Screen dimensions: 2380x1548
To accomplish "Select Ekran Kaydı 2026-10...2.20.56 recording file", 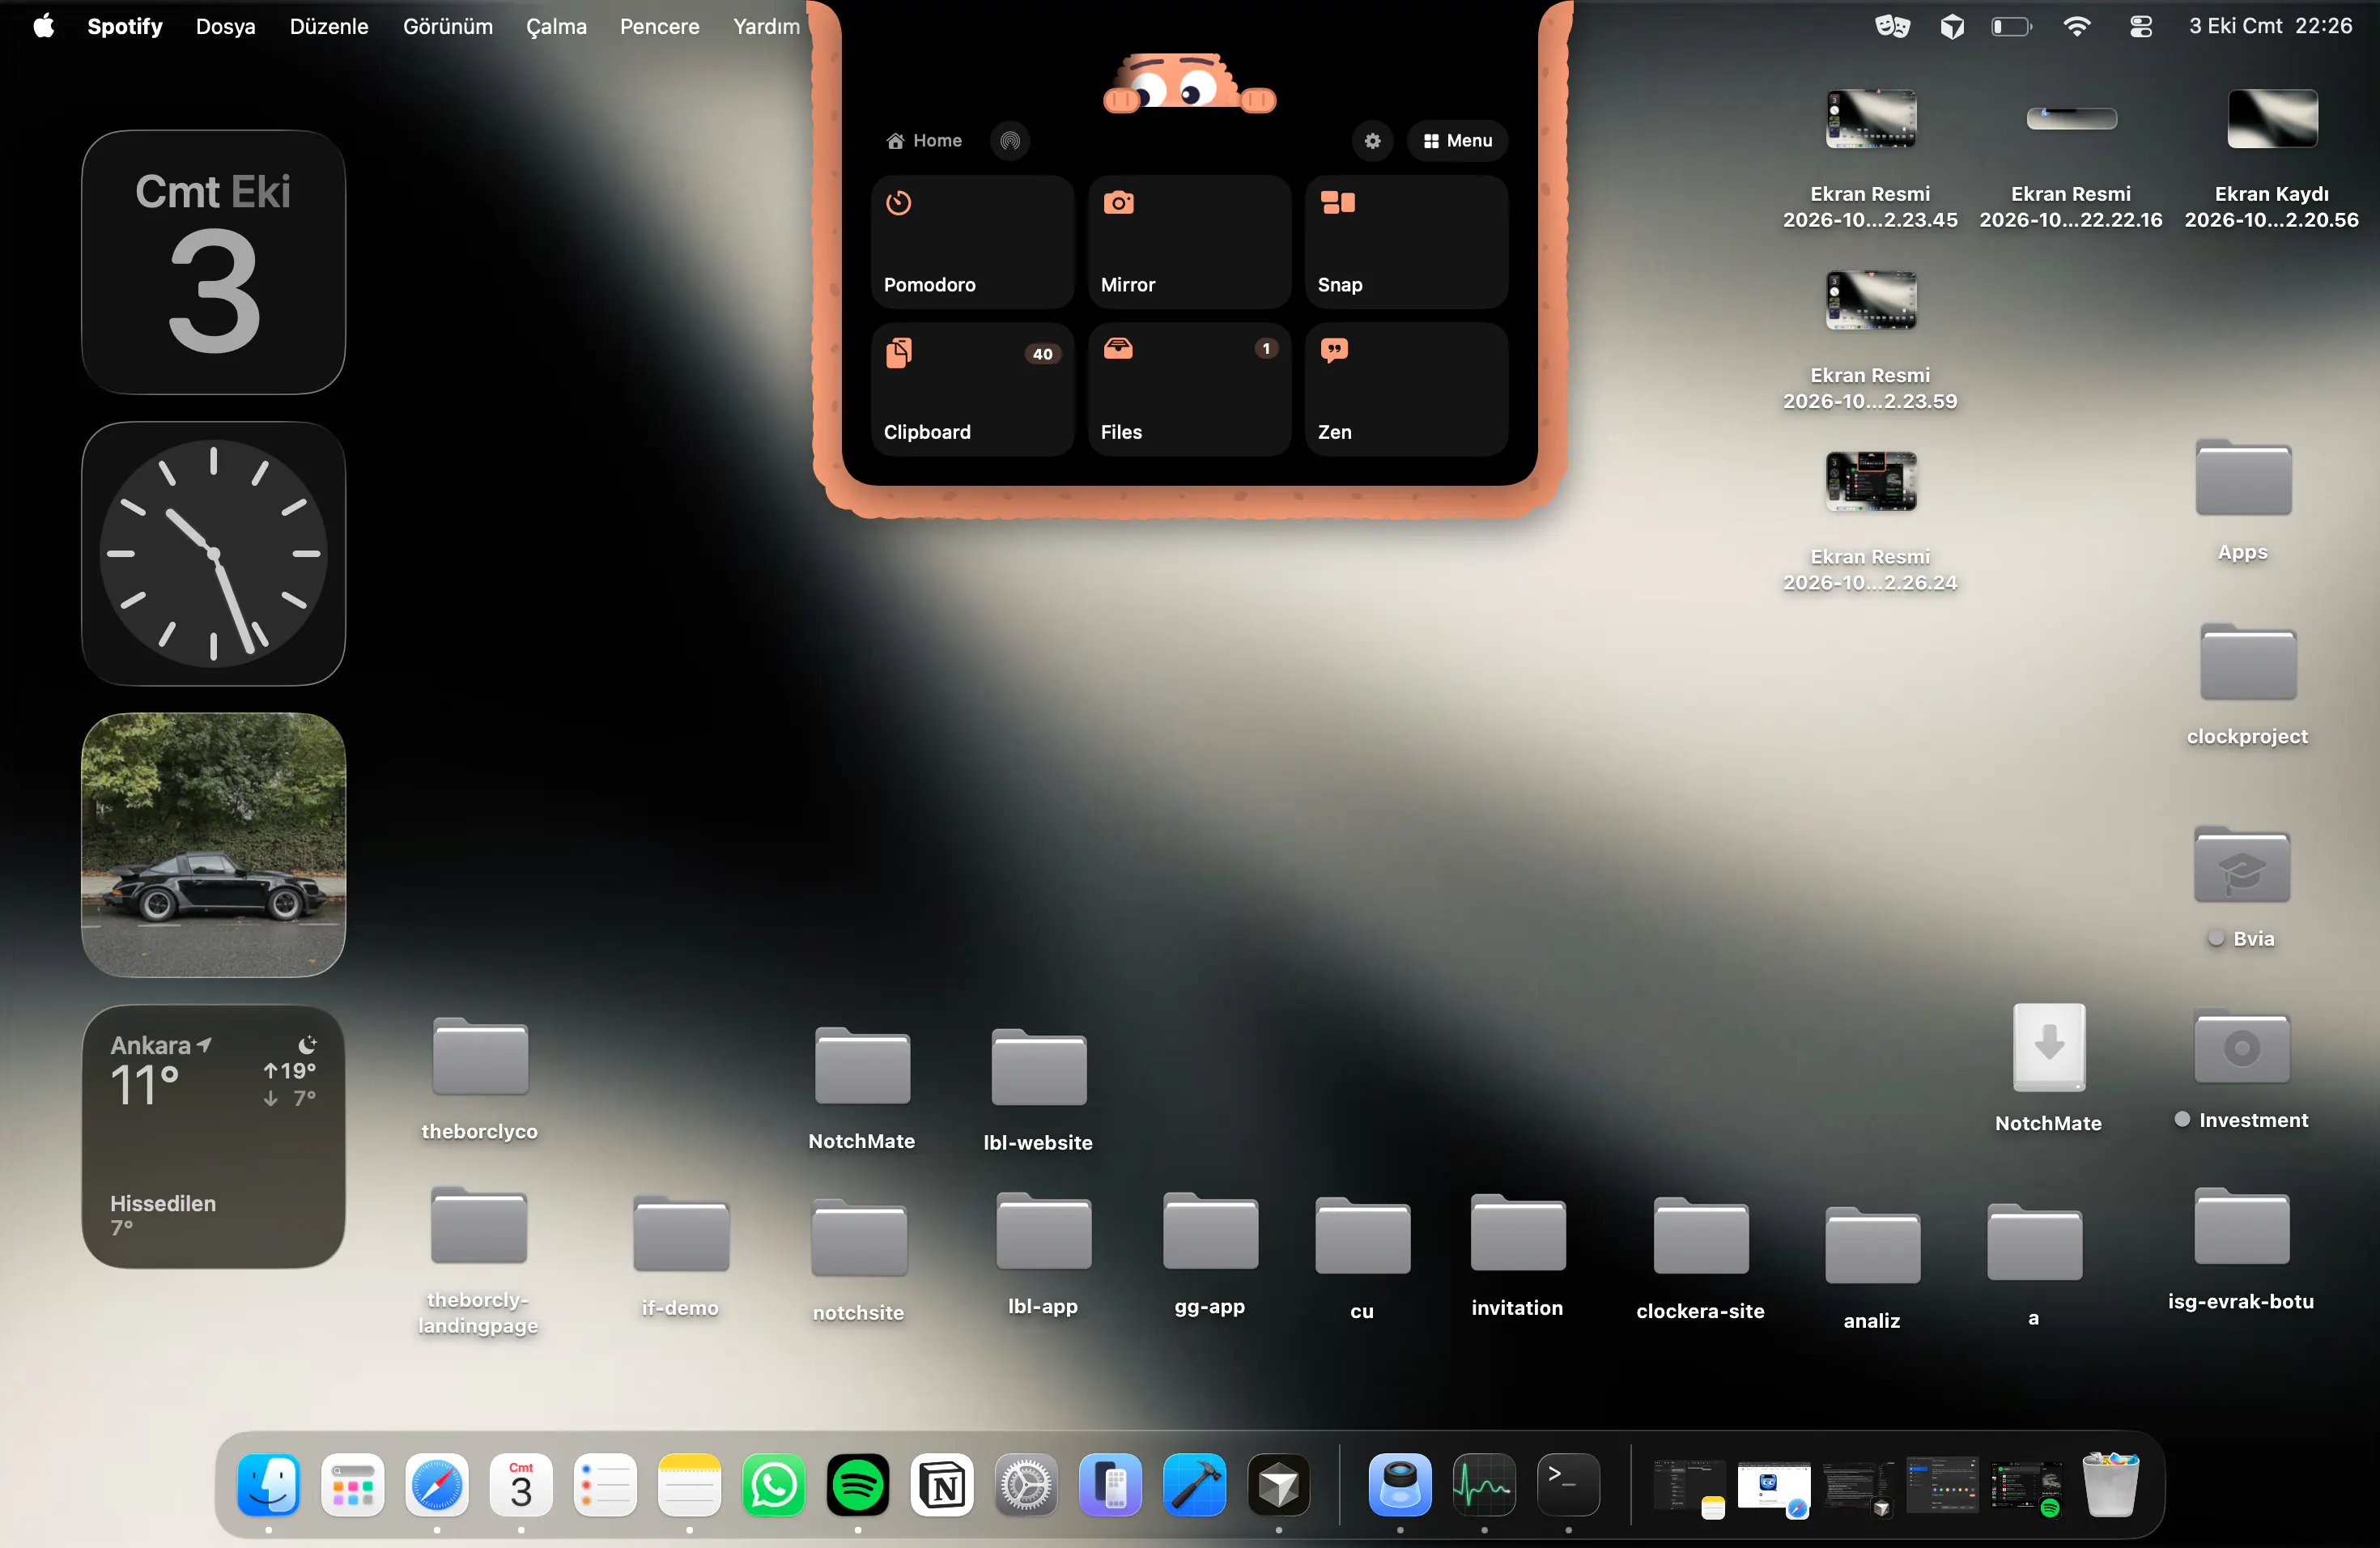I will coord(2271,119).
